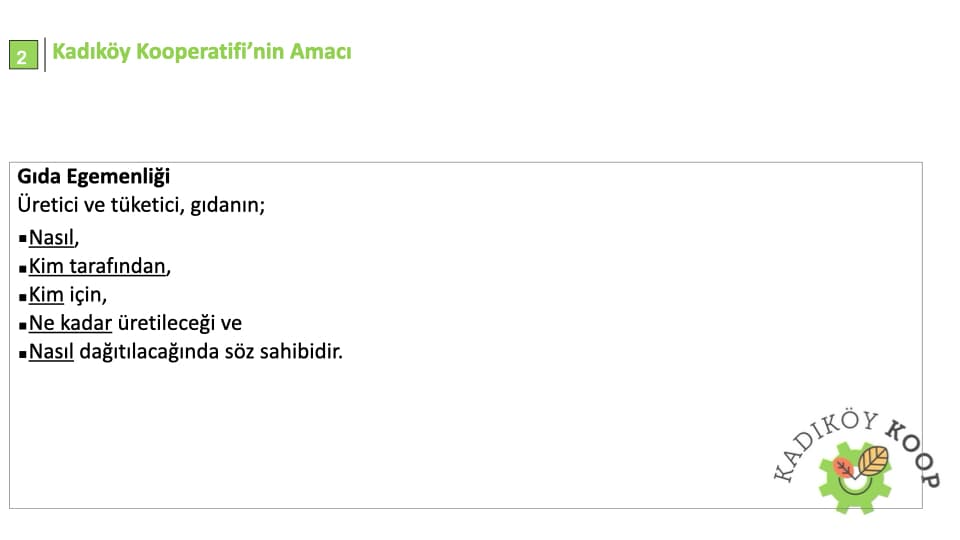Click the bullet marker before first 'Nasıl'

click(x=22, y=239)
